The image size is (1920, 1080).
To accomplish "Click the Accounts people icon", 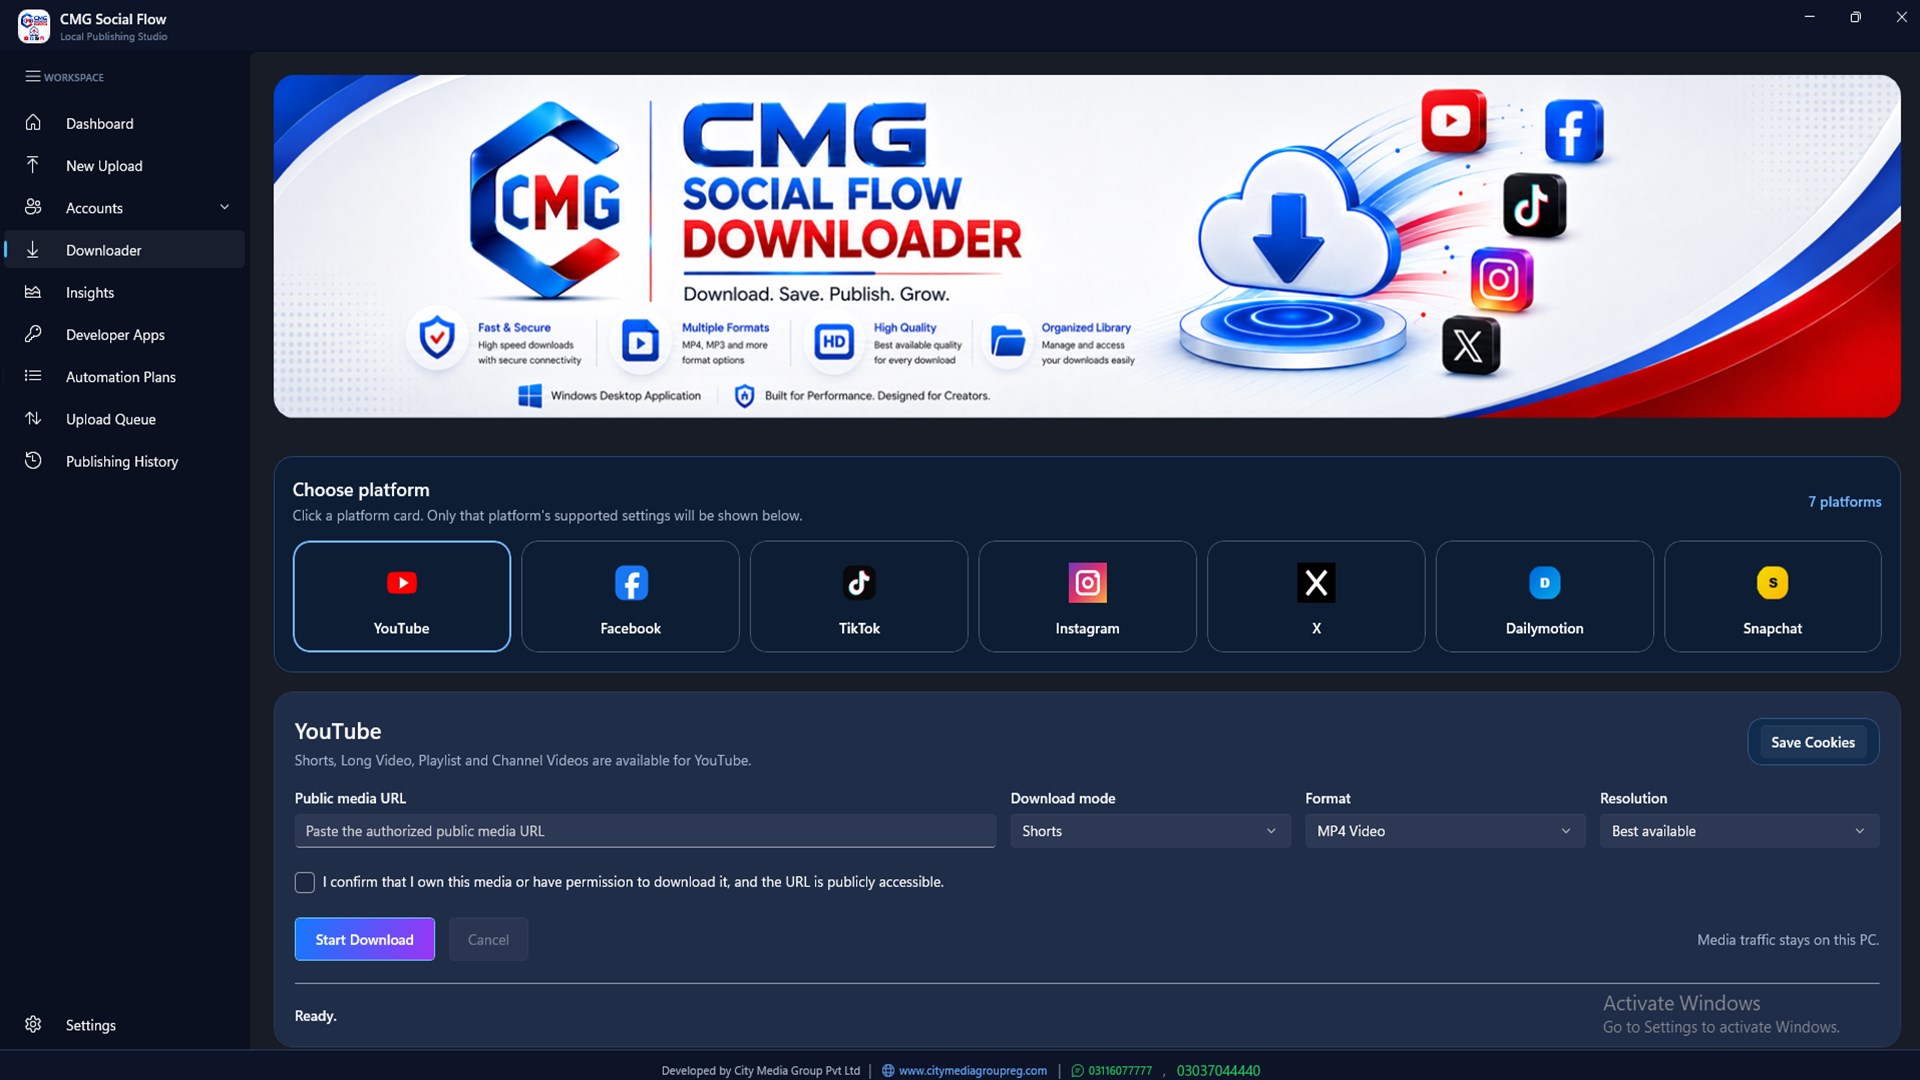I will 33,207.
